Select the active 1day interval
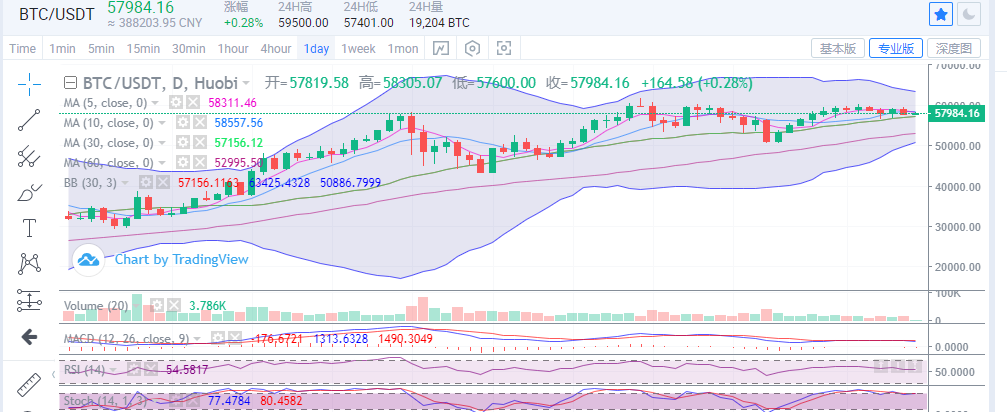 tap(317, 49)
